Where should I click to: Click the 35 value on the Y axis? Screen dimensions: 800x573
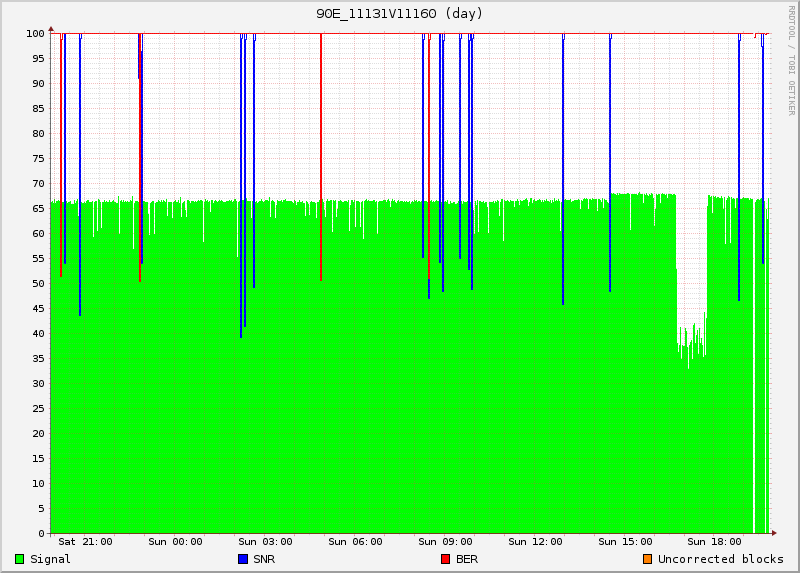click(38, 359)
